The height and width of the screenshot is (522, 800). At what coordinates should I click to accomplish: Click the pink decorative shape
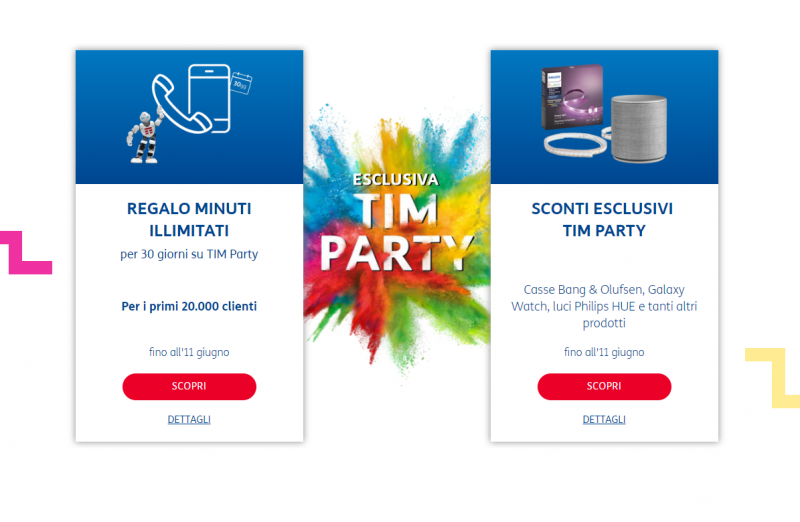coord(25,252)
